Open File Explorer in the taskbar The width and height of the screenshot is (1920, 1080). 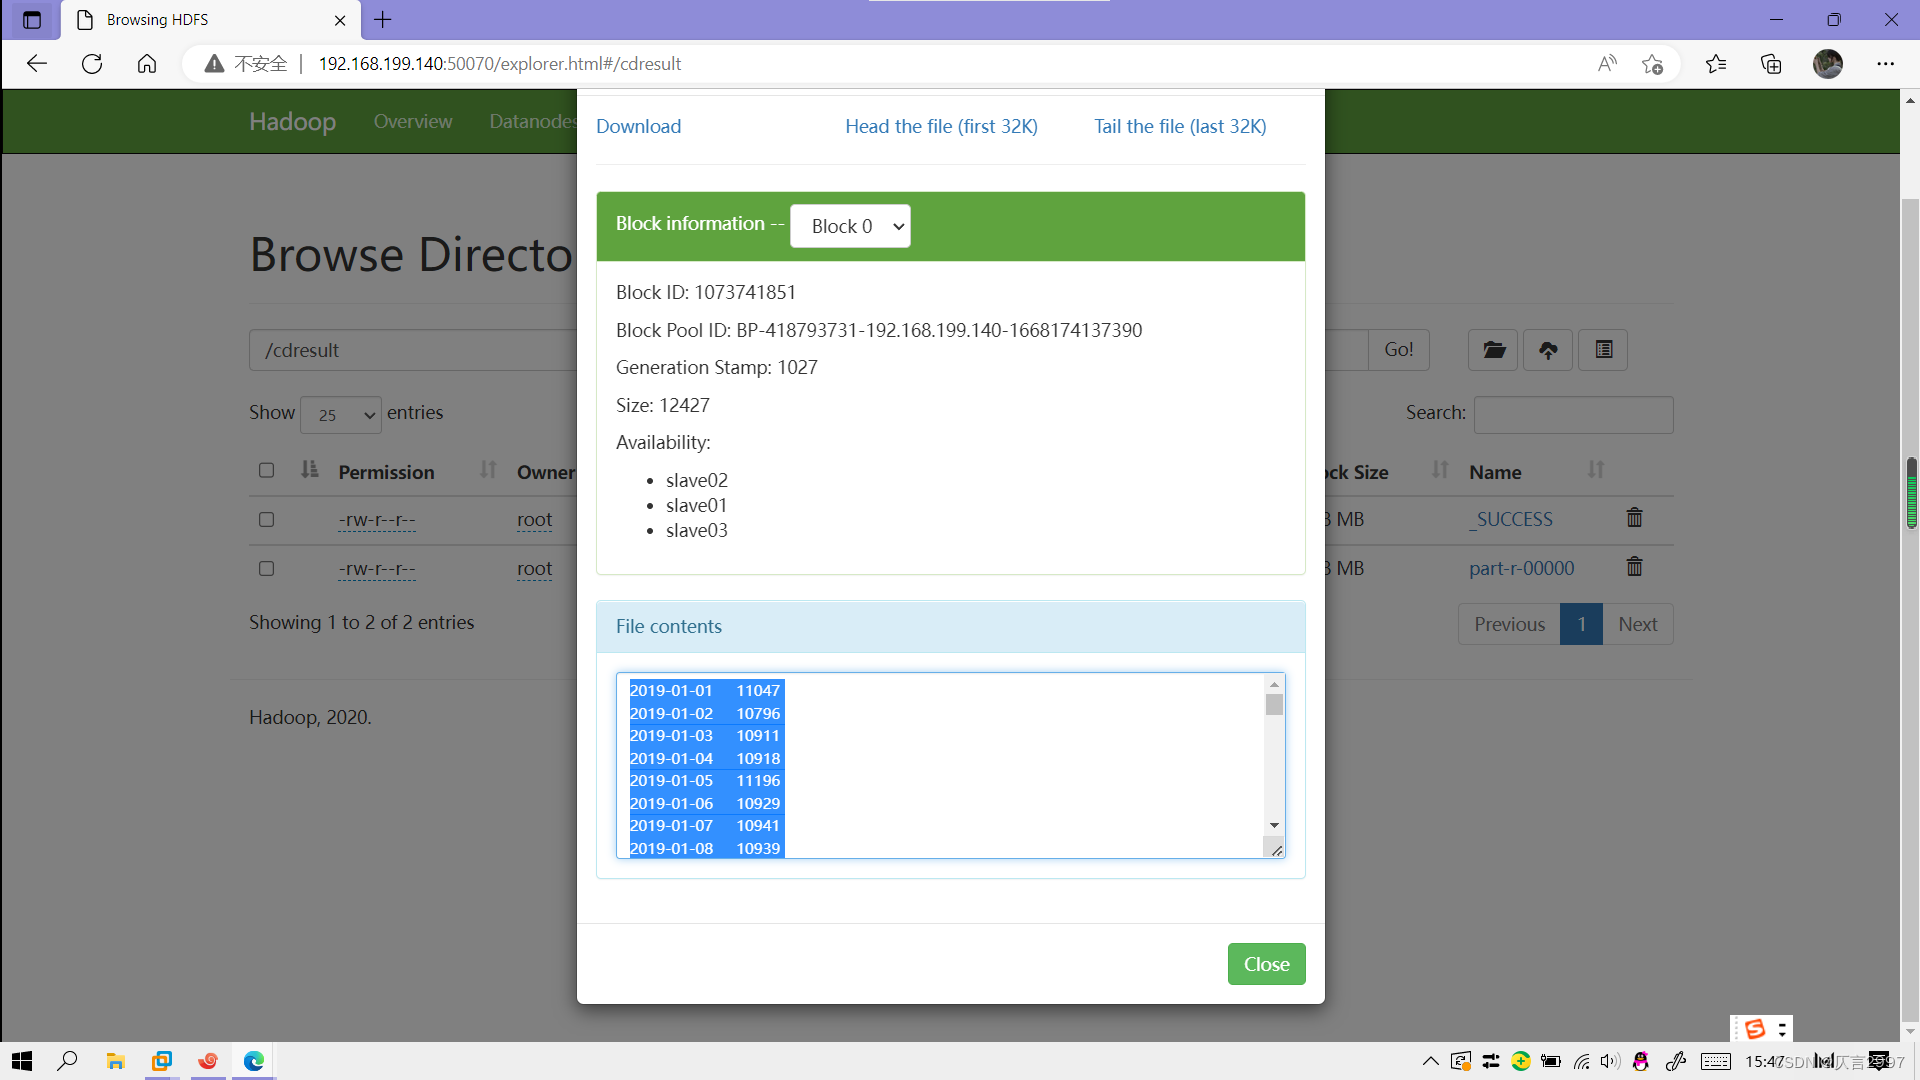tap(116, 1061)
